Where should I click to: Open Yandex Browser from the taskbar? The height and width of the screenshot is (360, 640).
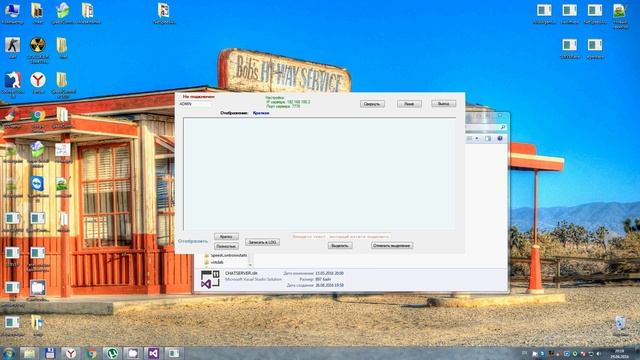pos(71,353)
